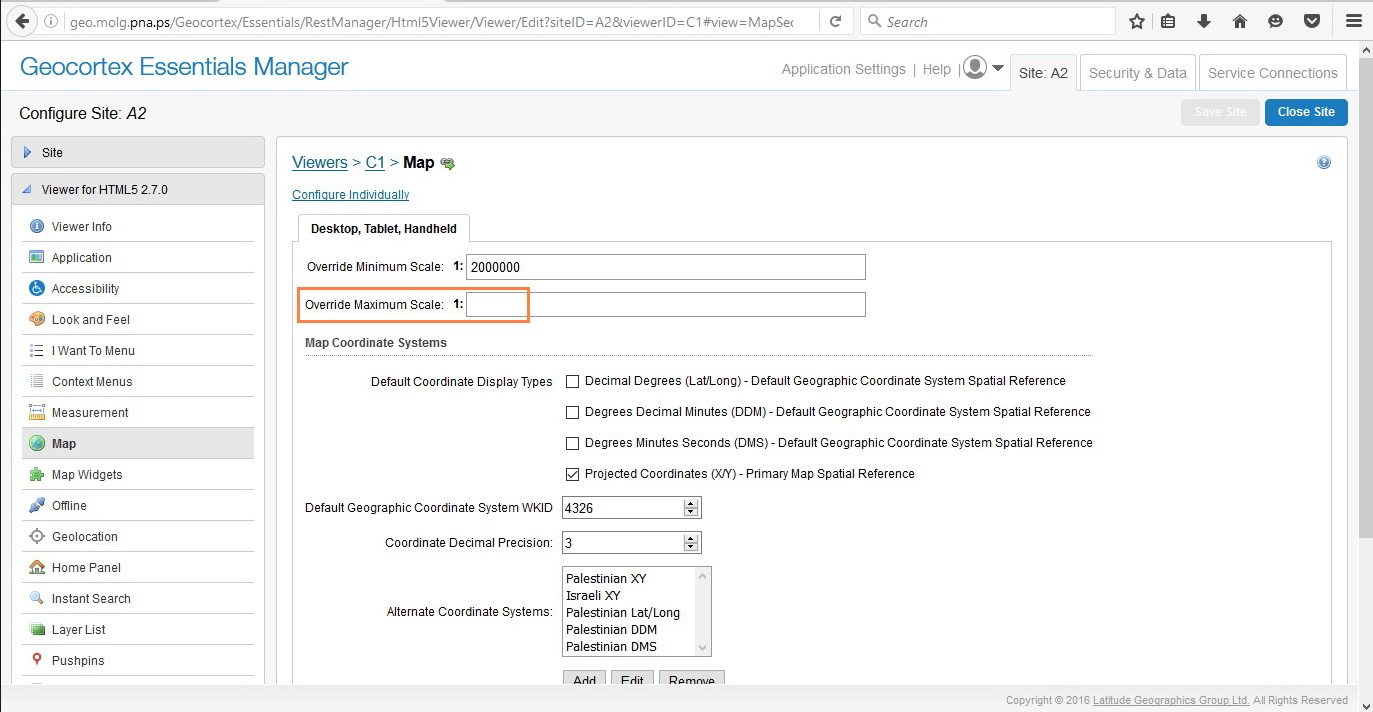Click Override Minimum Scale input field
The width and height of the screenshot is (1373, 712).
click(665, 267)
